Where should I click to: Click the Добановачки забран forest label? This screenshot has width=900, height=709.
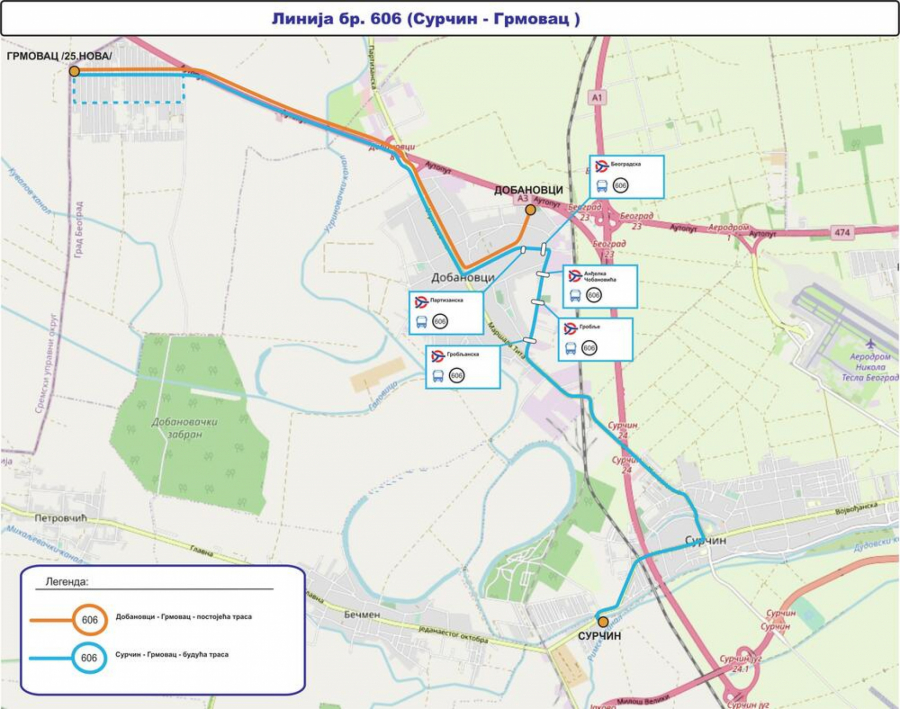click(184, 429)
